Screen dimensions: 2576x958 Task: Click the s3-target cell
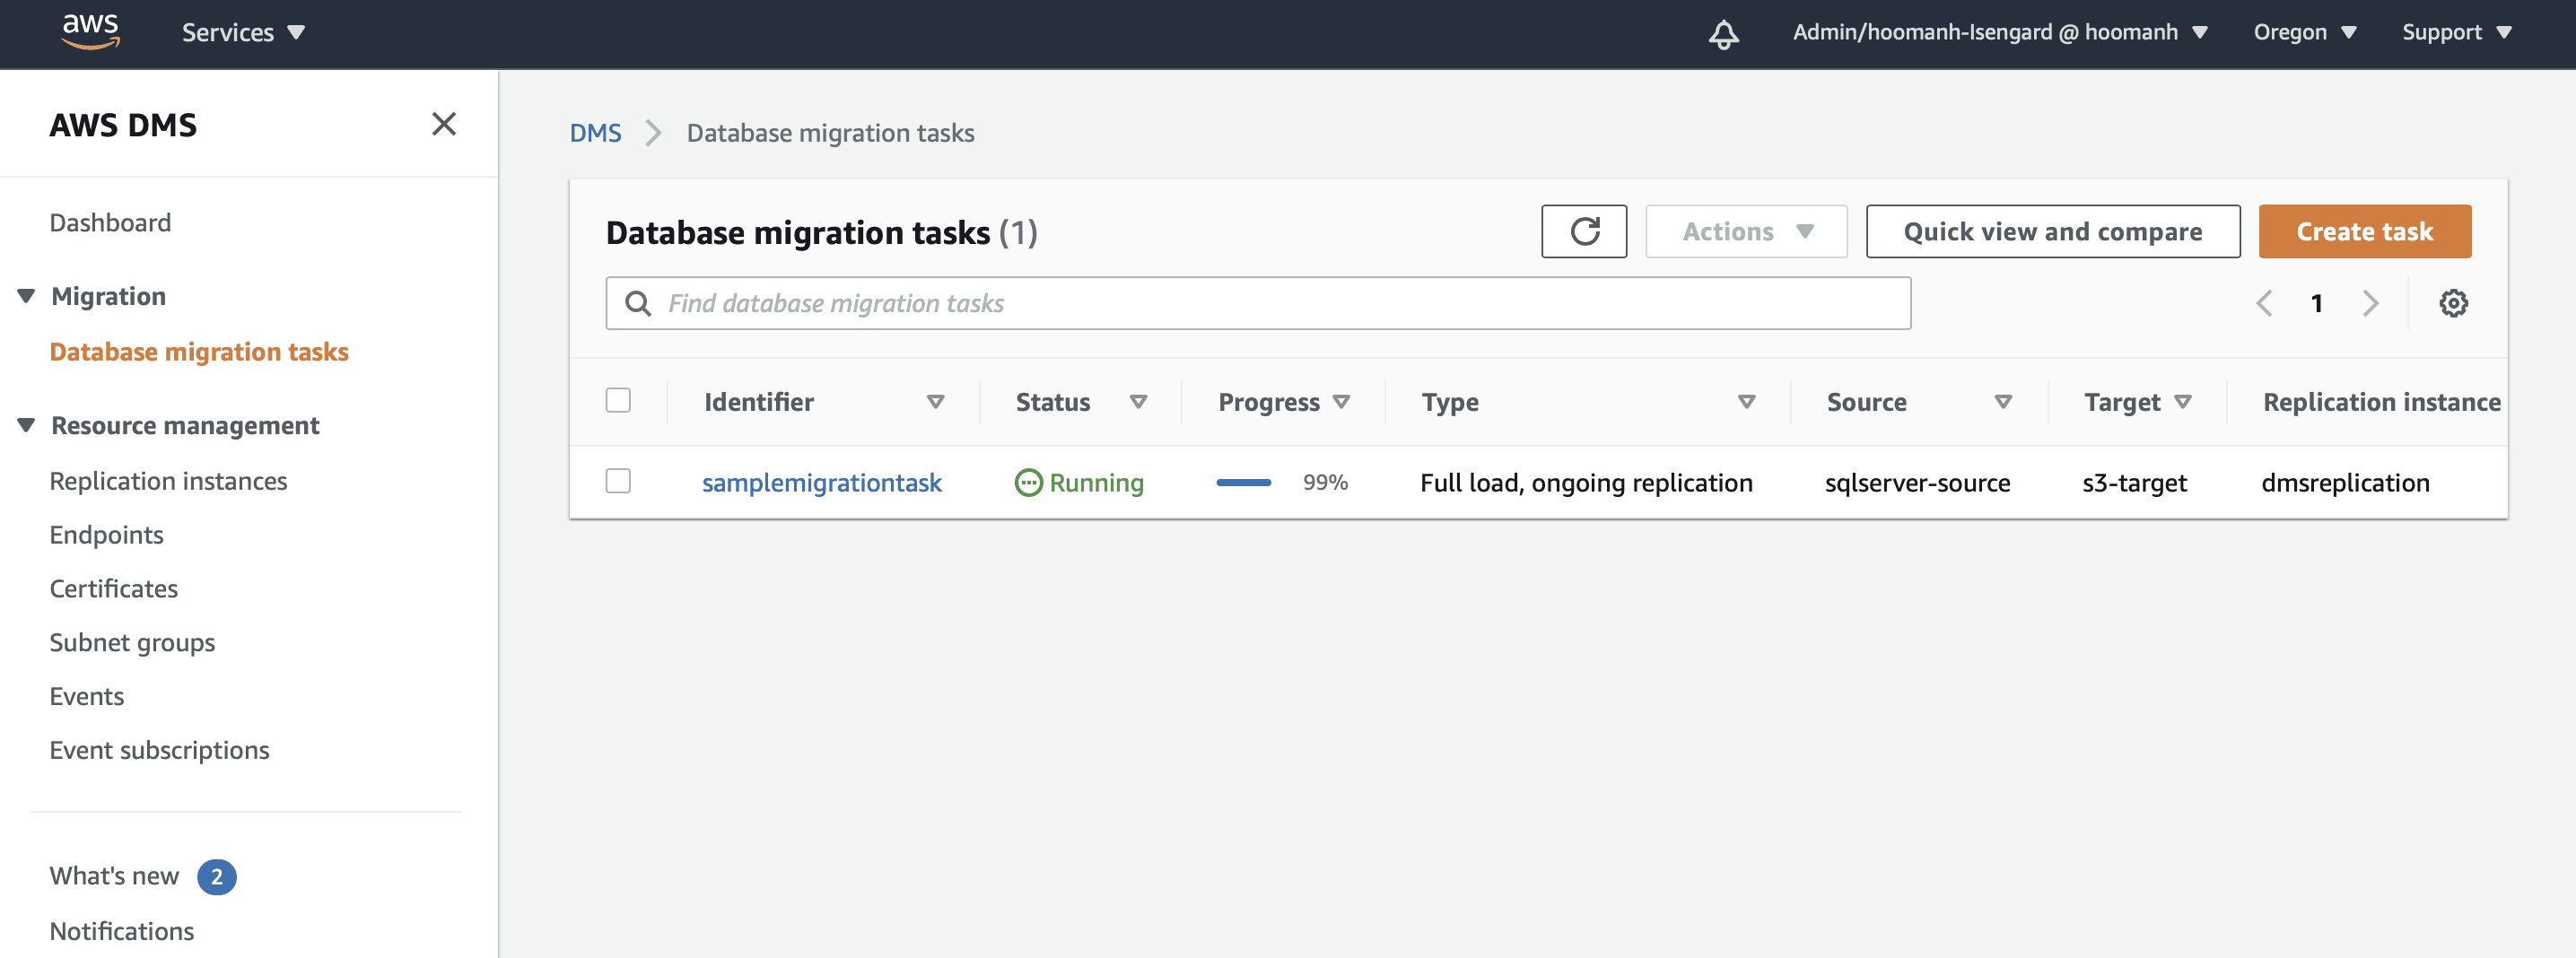tap(2134, 483)
